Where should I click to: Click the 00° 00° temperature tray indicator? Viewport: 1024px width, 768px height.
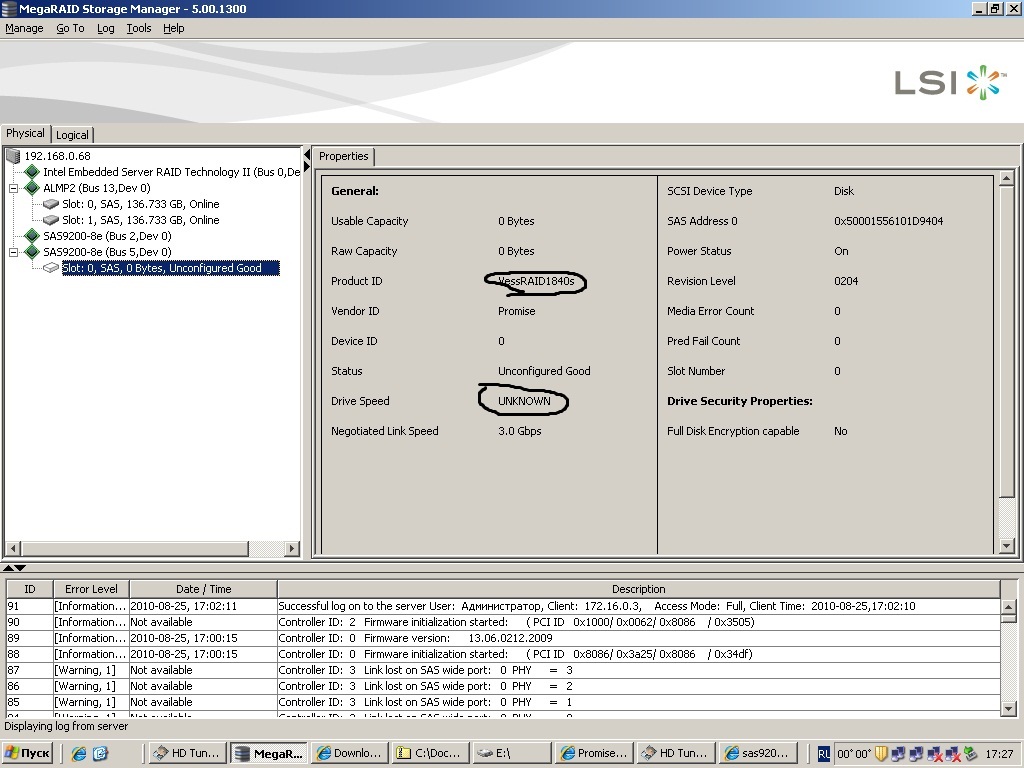pyautogui.click(x=854, y=754)
